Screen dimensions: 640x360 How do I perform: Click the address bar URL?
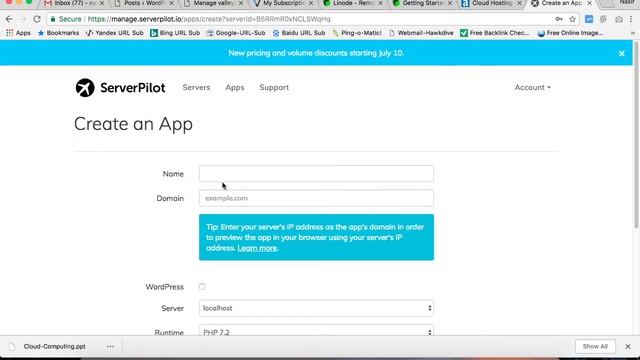(209, 19)
